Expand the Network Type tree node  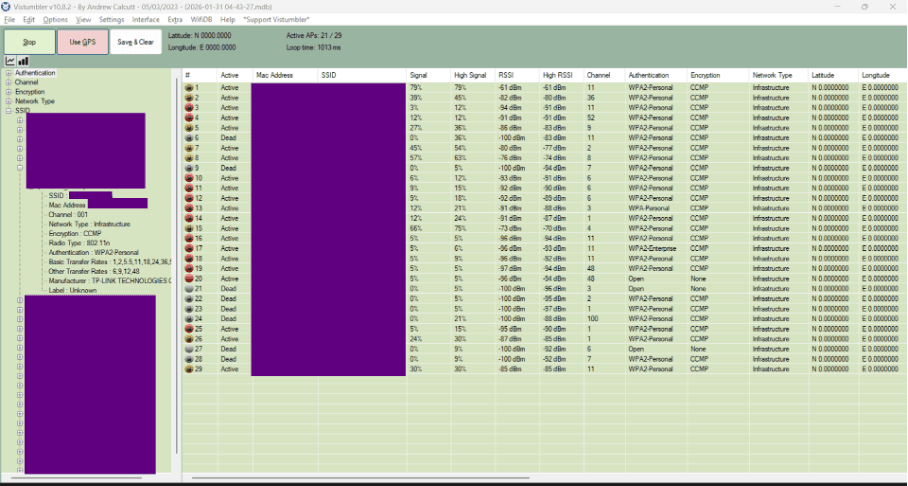(x=9, y=101)
